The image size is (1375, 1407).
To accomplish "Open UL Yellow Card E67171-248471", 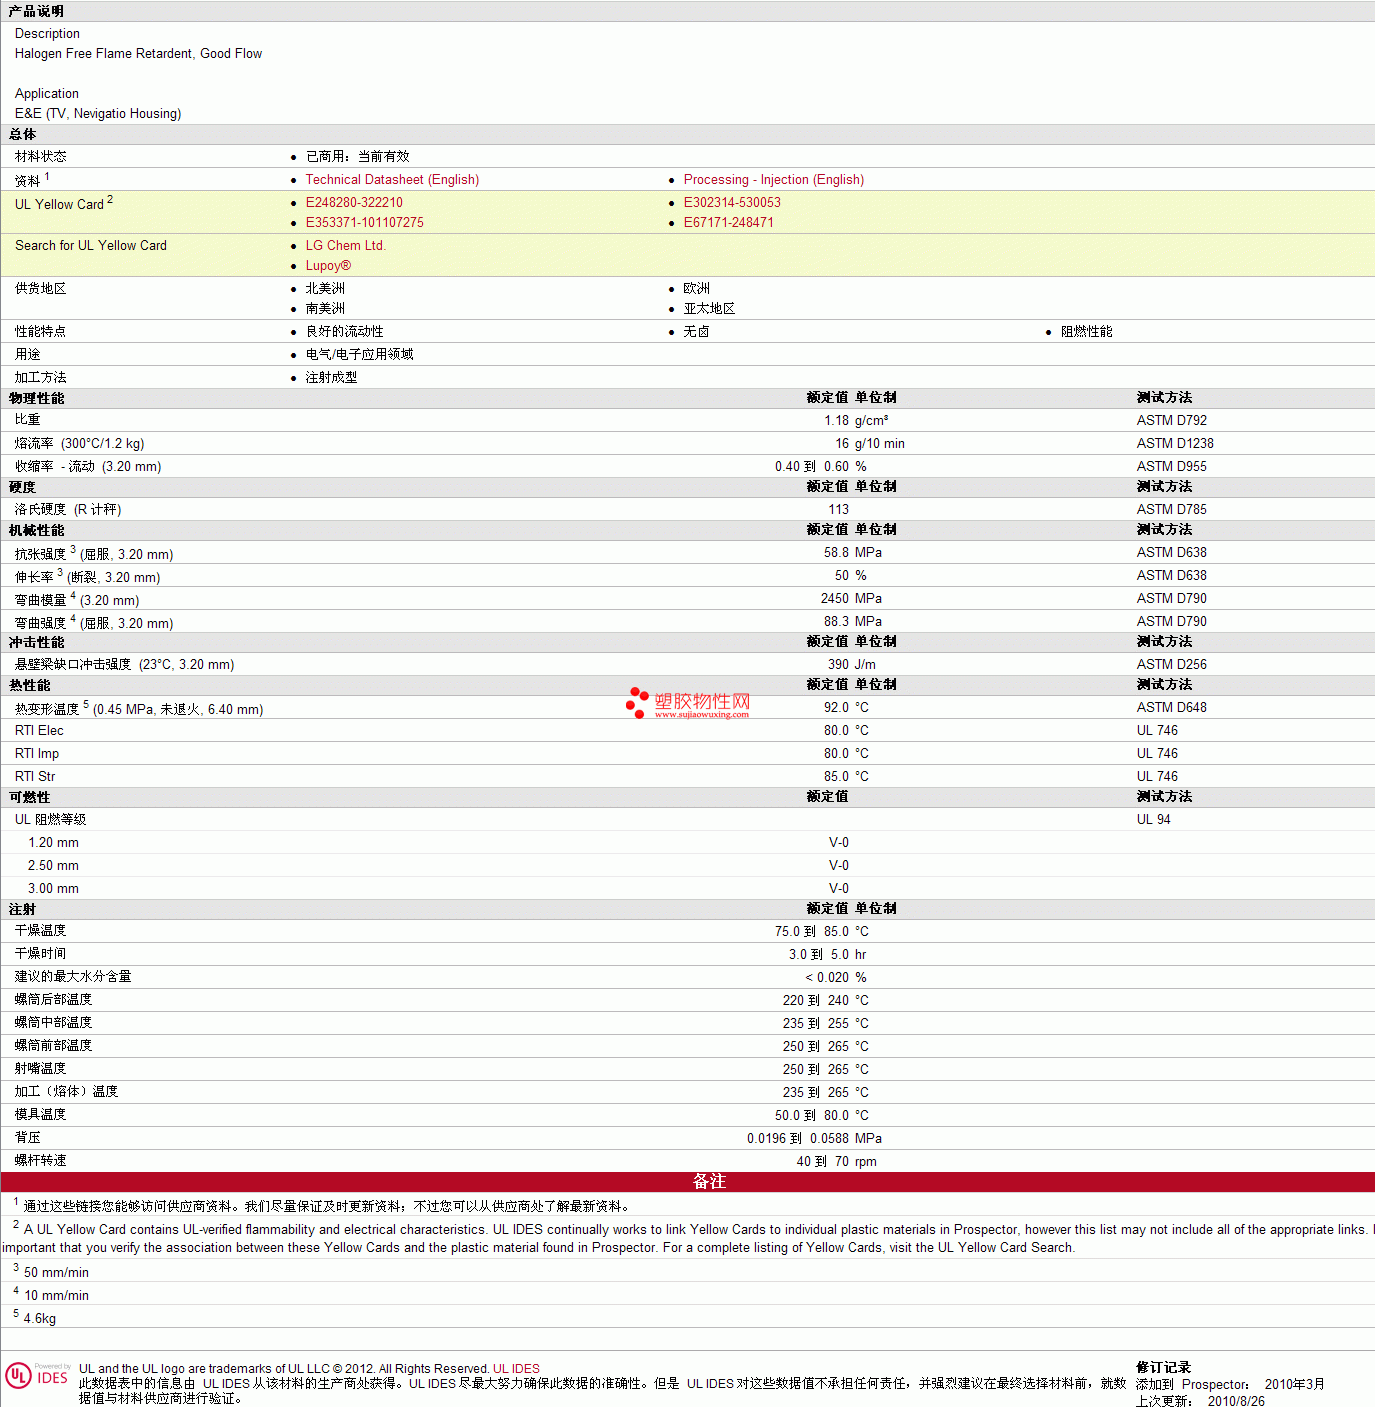I will pyautogui.click(x=729, y=223).
